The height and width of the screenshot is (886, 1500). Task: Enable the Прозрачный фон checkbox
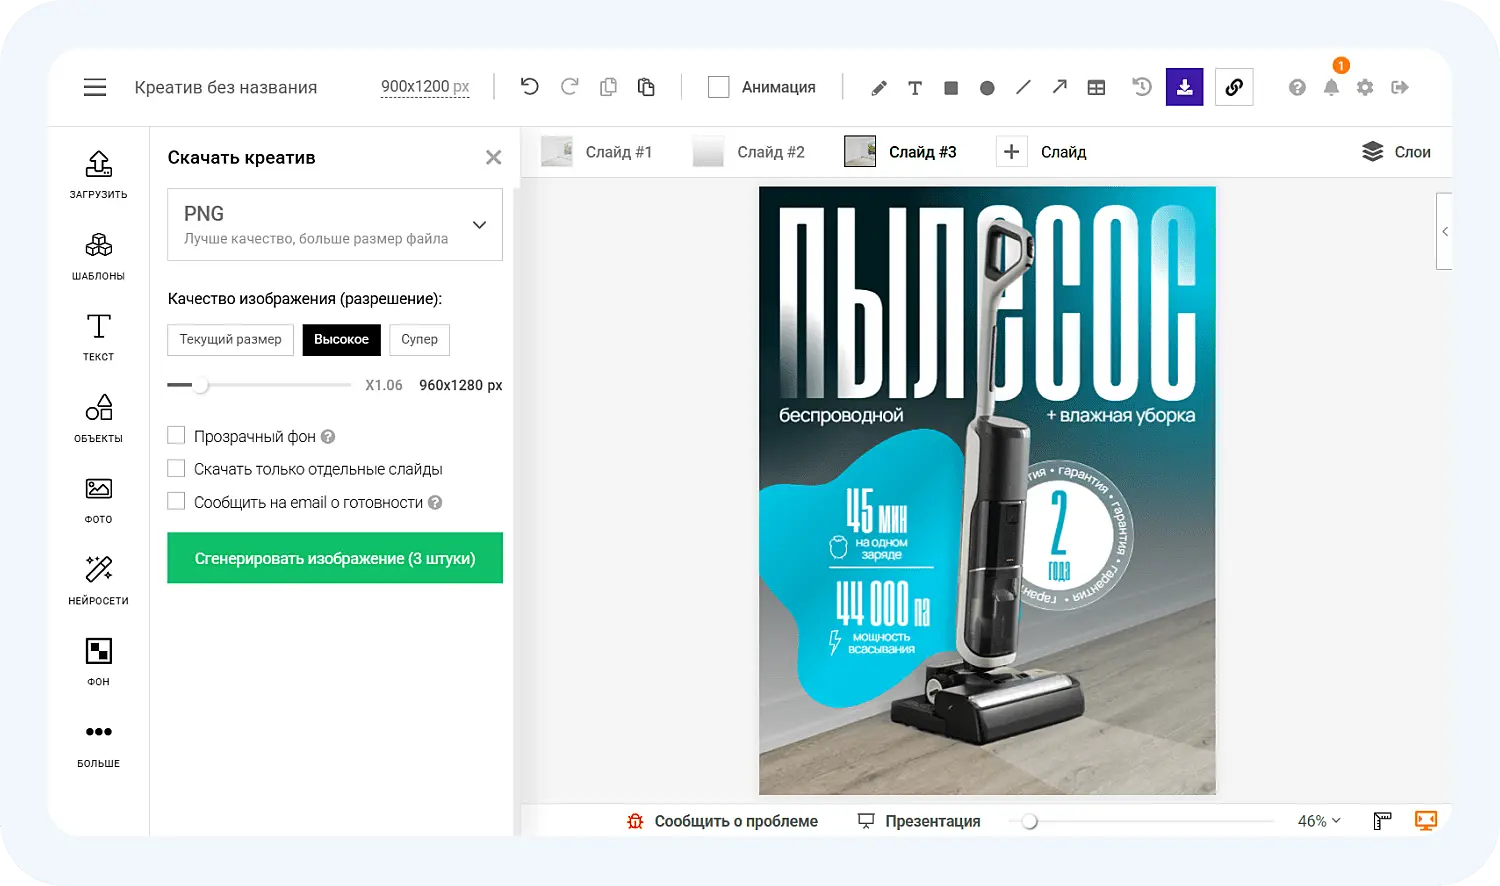[176, 436]
